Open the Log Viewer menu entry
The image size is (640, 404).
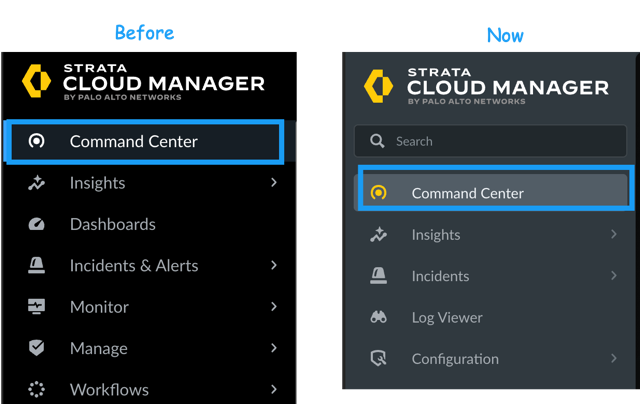[x=447, y=317]
